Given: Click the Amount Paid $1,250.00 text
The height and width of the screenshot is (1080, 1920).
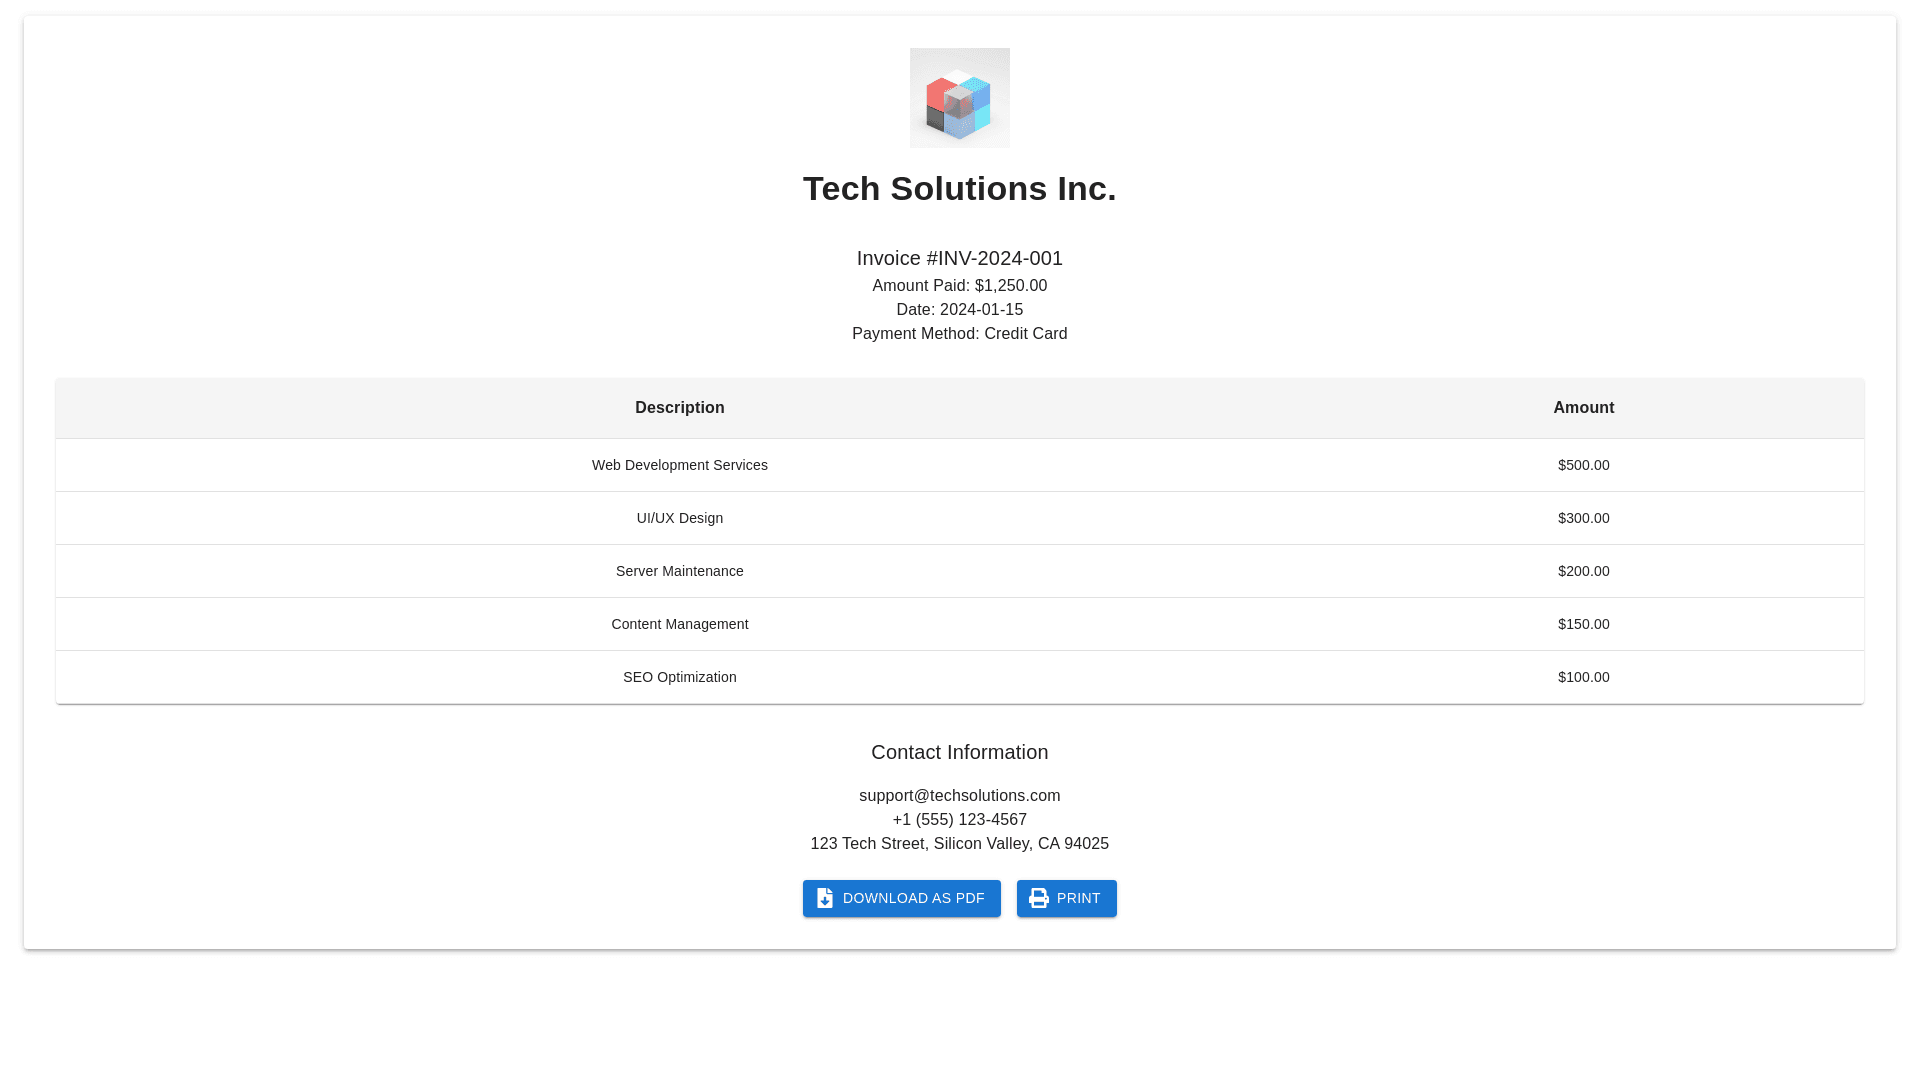Looking at the screenshot, I should [959, 286].
